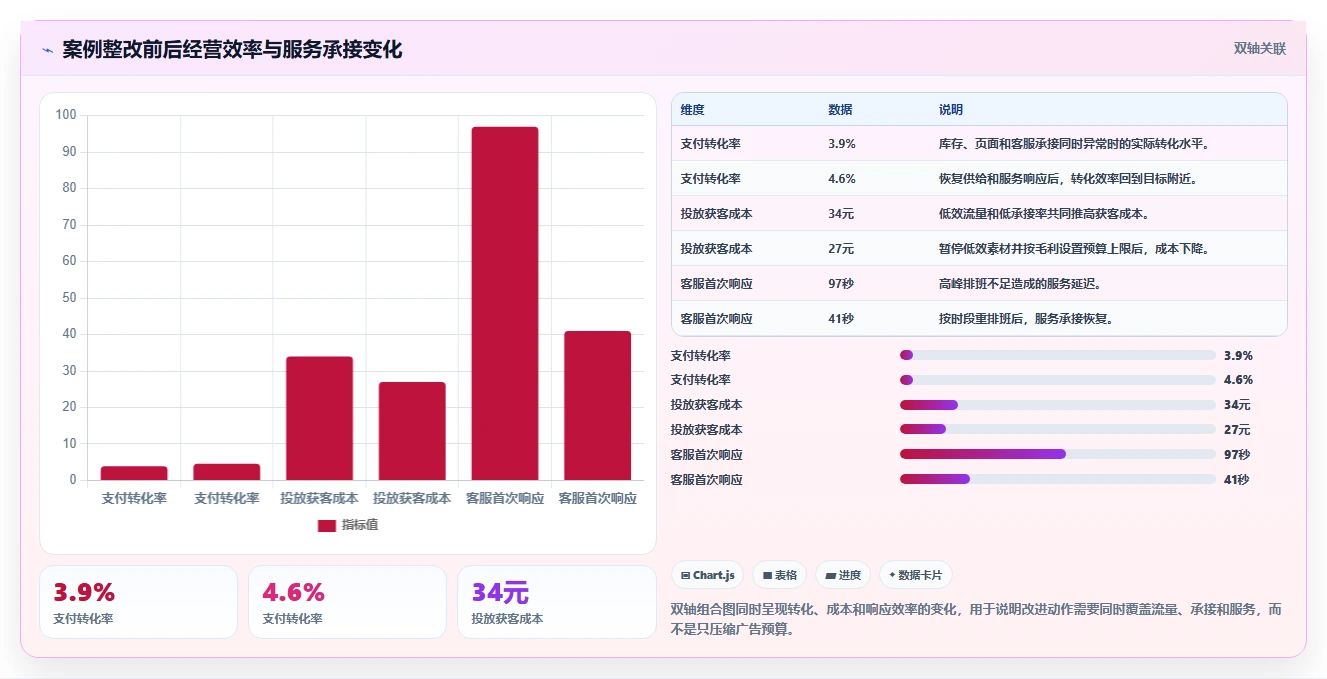
Task: Click the chart bar reaching about 41
Action: click(597, 405)
